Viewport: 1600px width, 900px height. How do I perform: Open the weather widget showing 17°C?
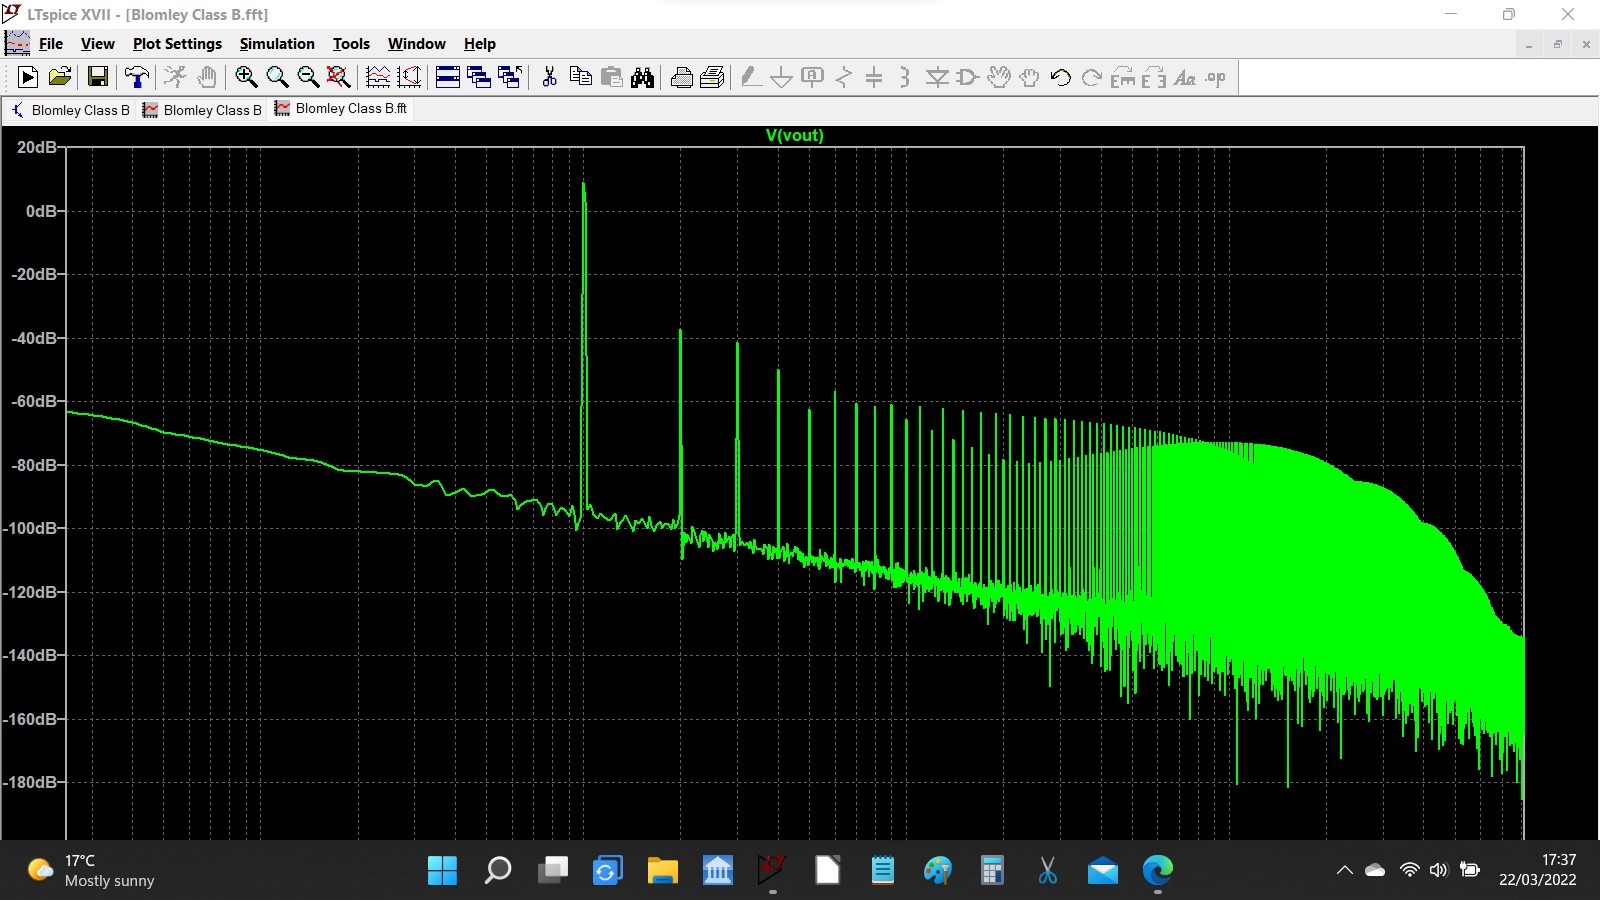click(x=91, y=870)
